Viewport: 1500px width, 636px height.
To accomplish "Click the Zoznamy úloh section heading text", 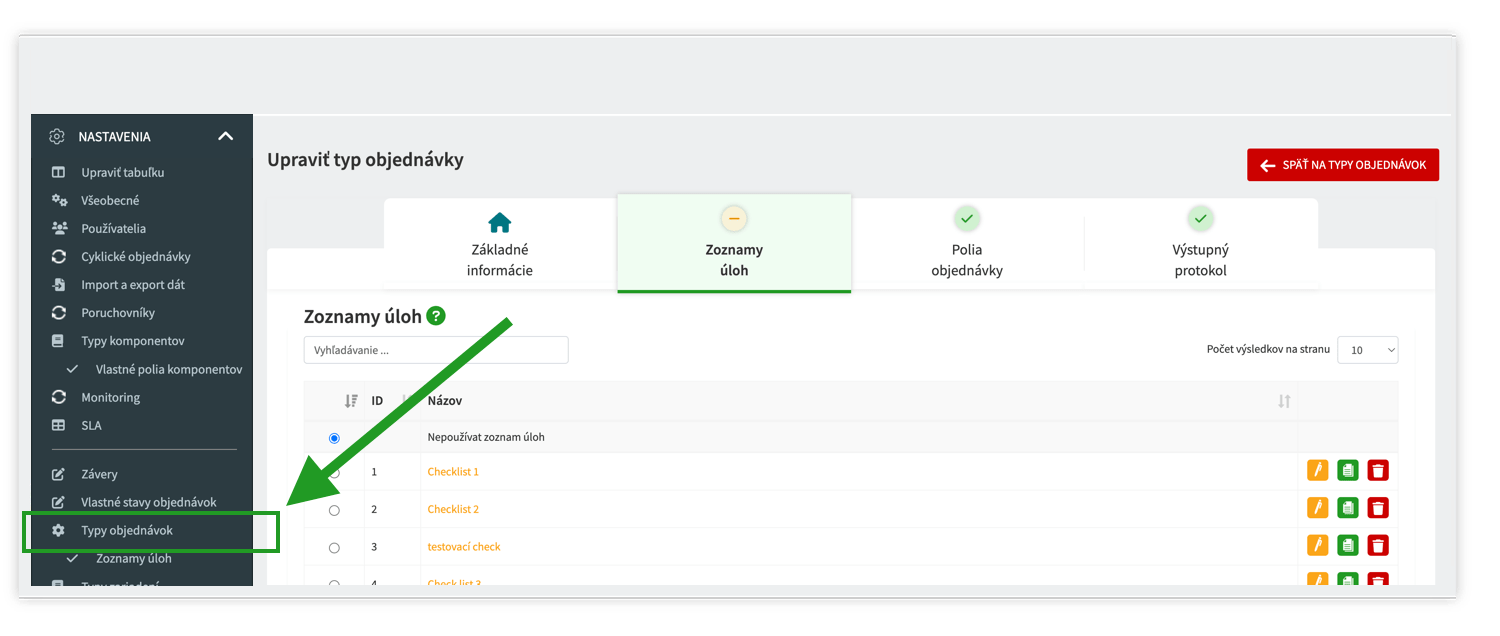I will (x=363, y=317).
